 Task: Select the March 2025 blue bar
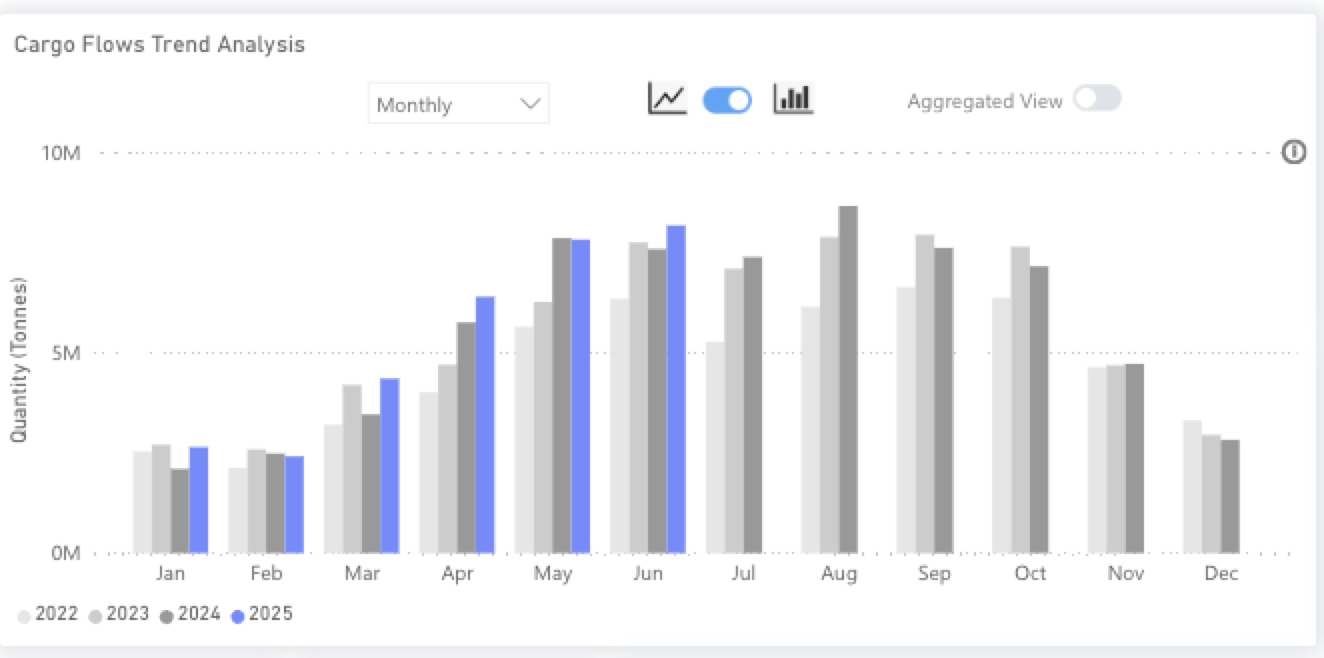[390, 466]
